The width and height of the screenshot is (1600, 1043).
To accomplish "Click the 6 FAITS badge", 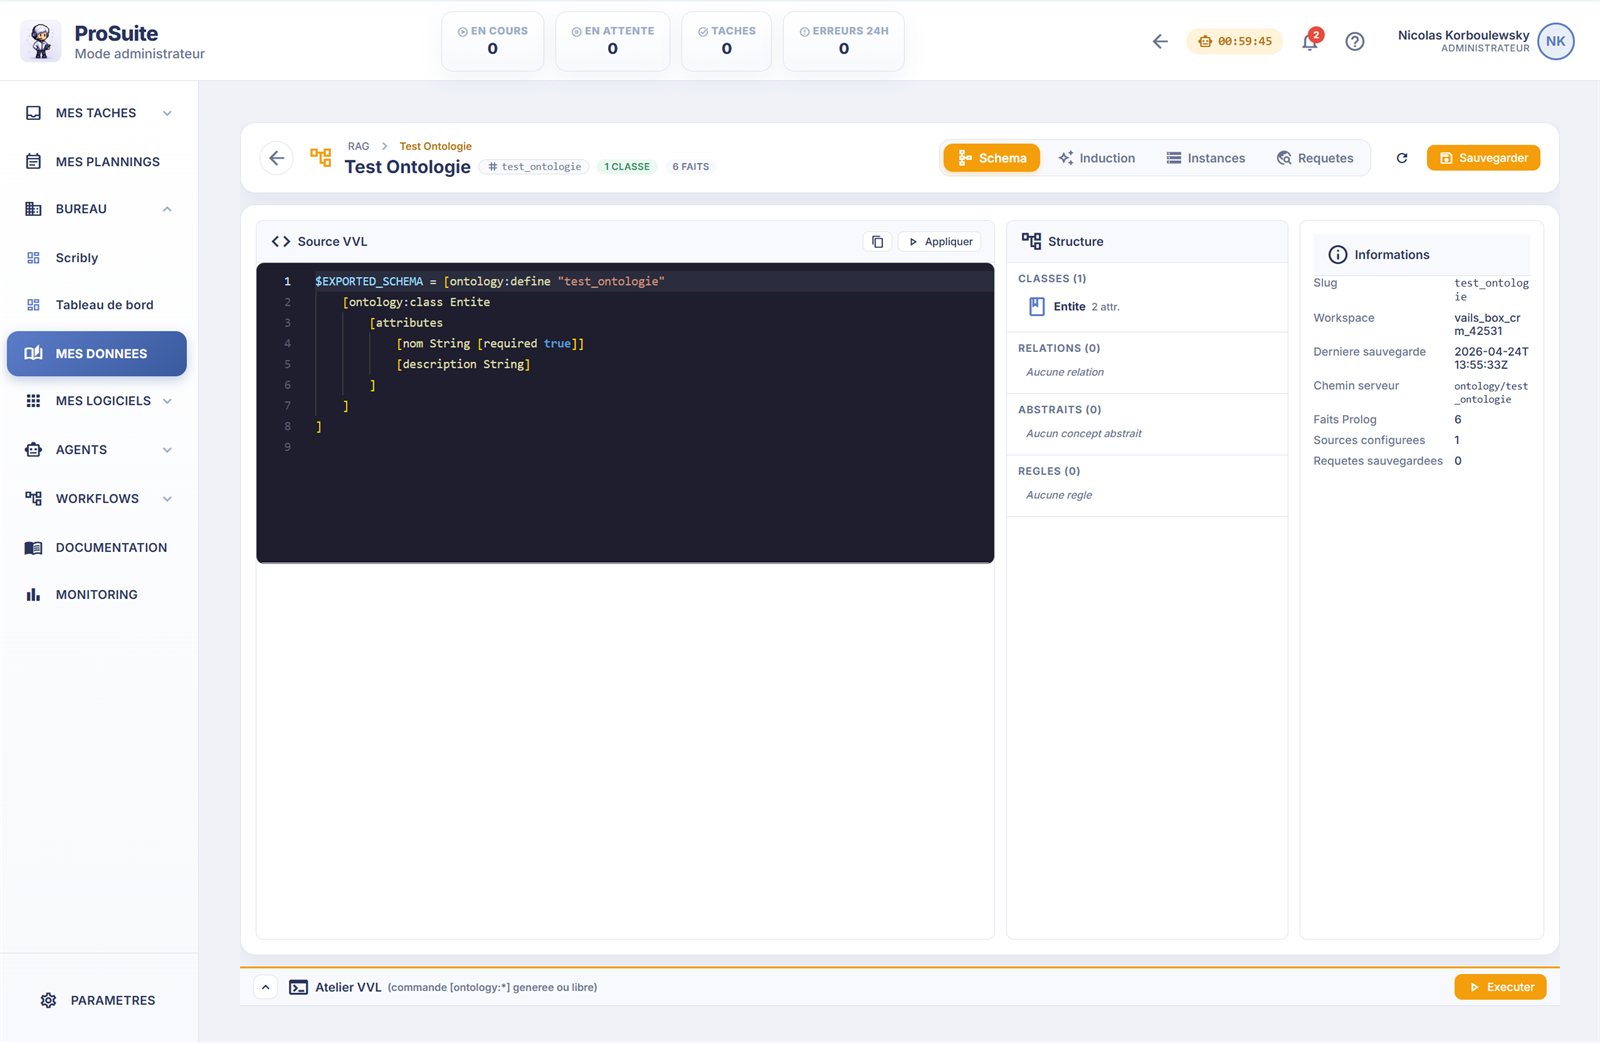I will point(690,167).
